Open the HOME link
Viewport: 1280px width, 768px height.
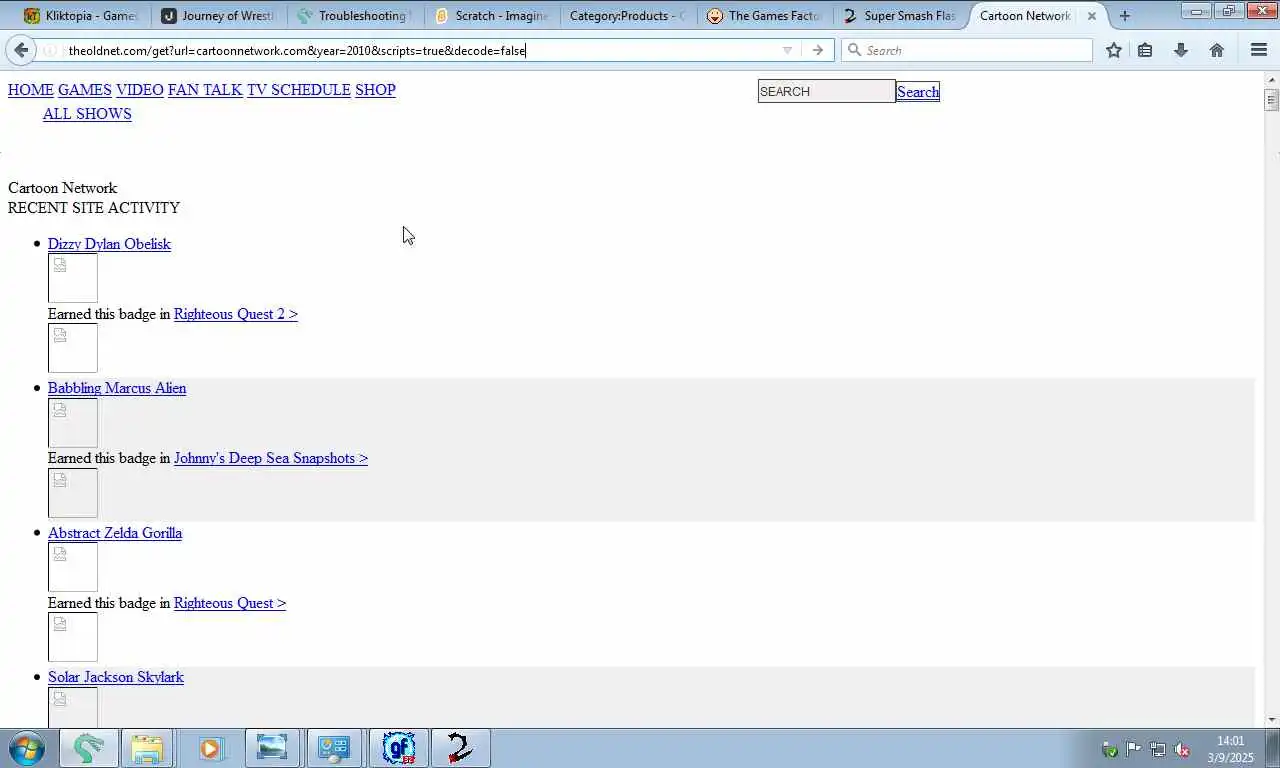tap(31, 90)
